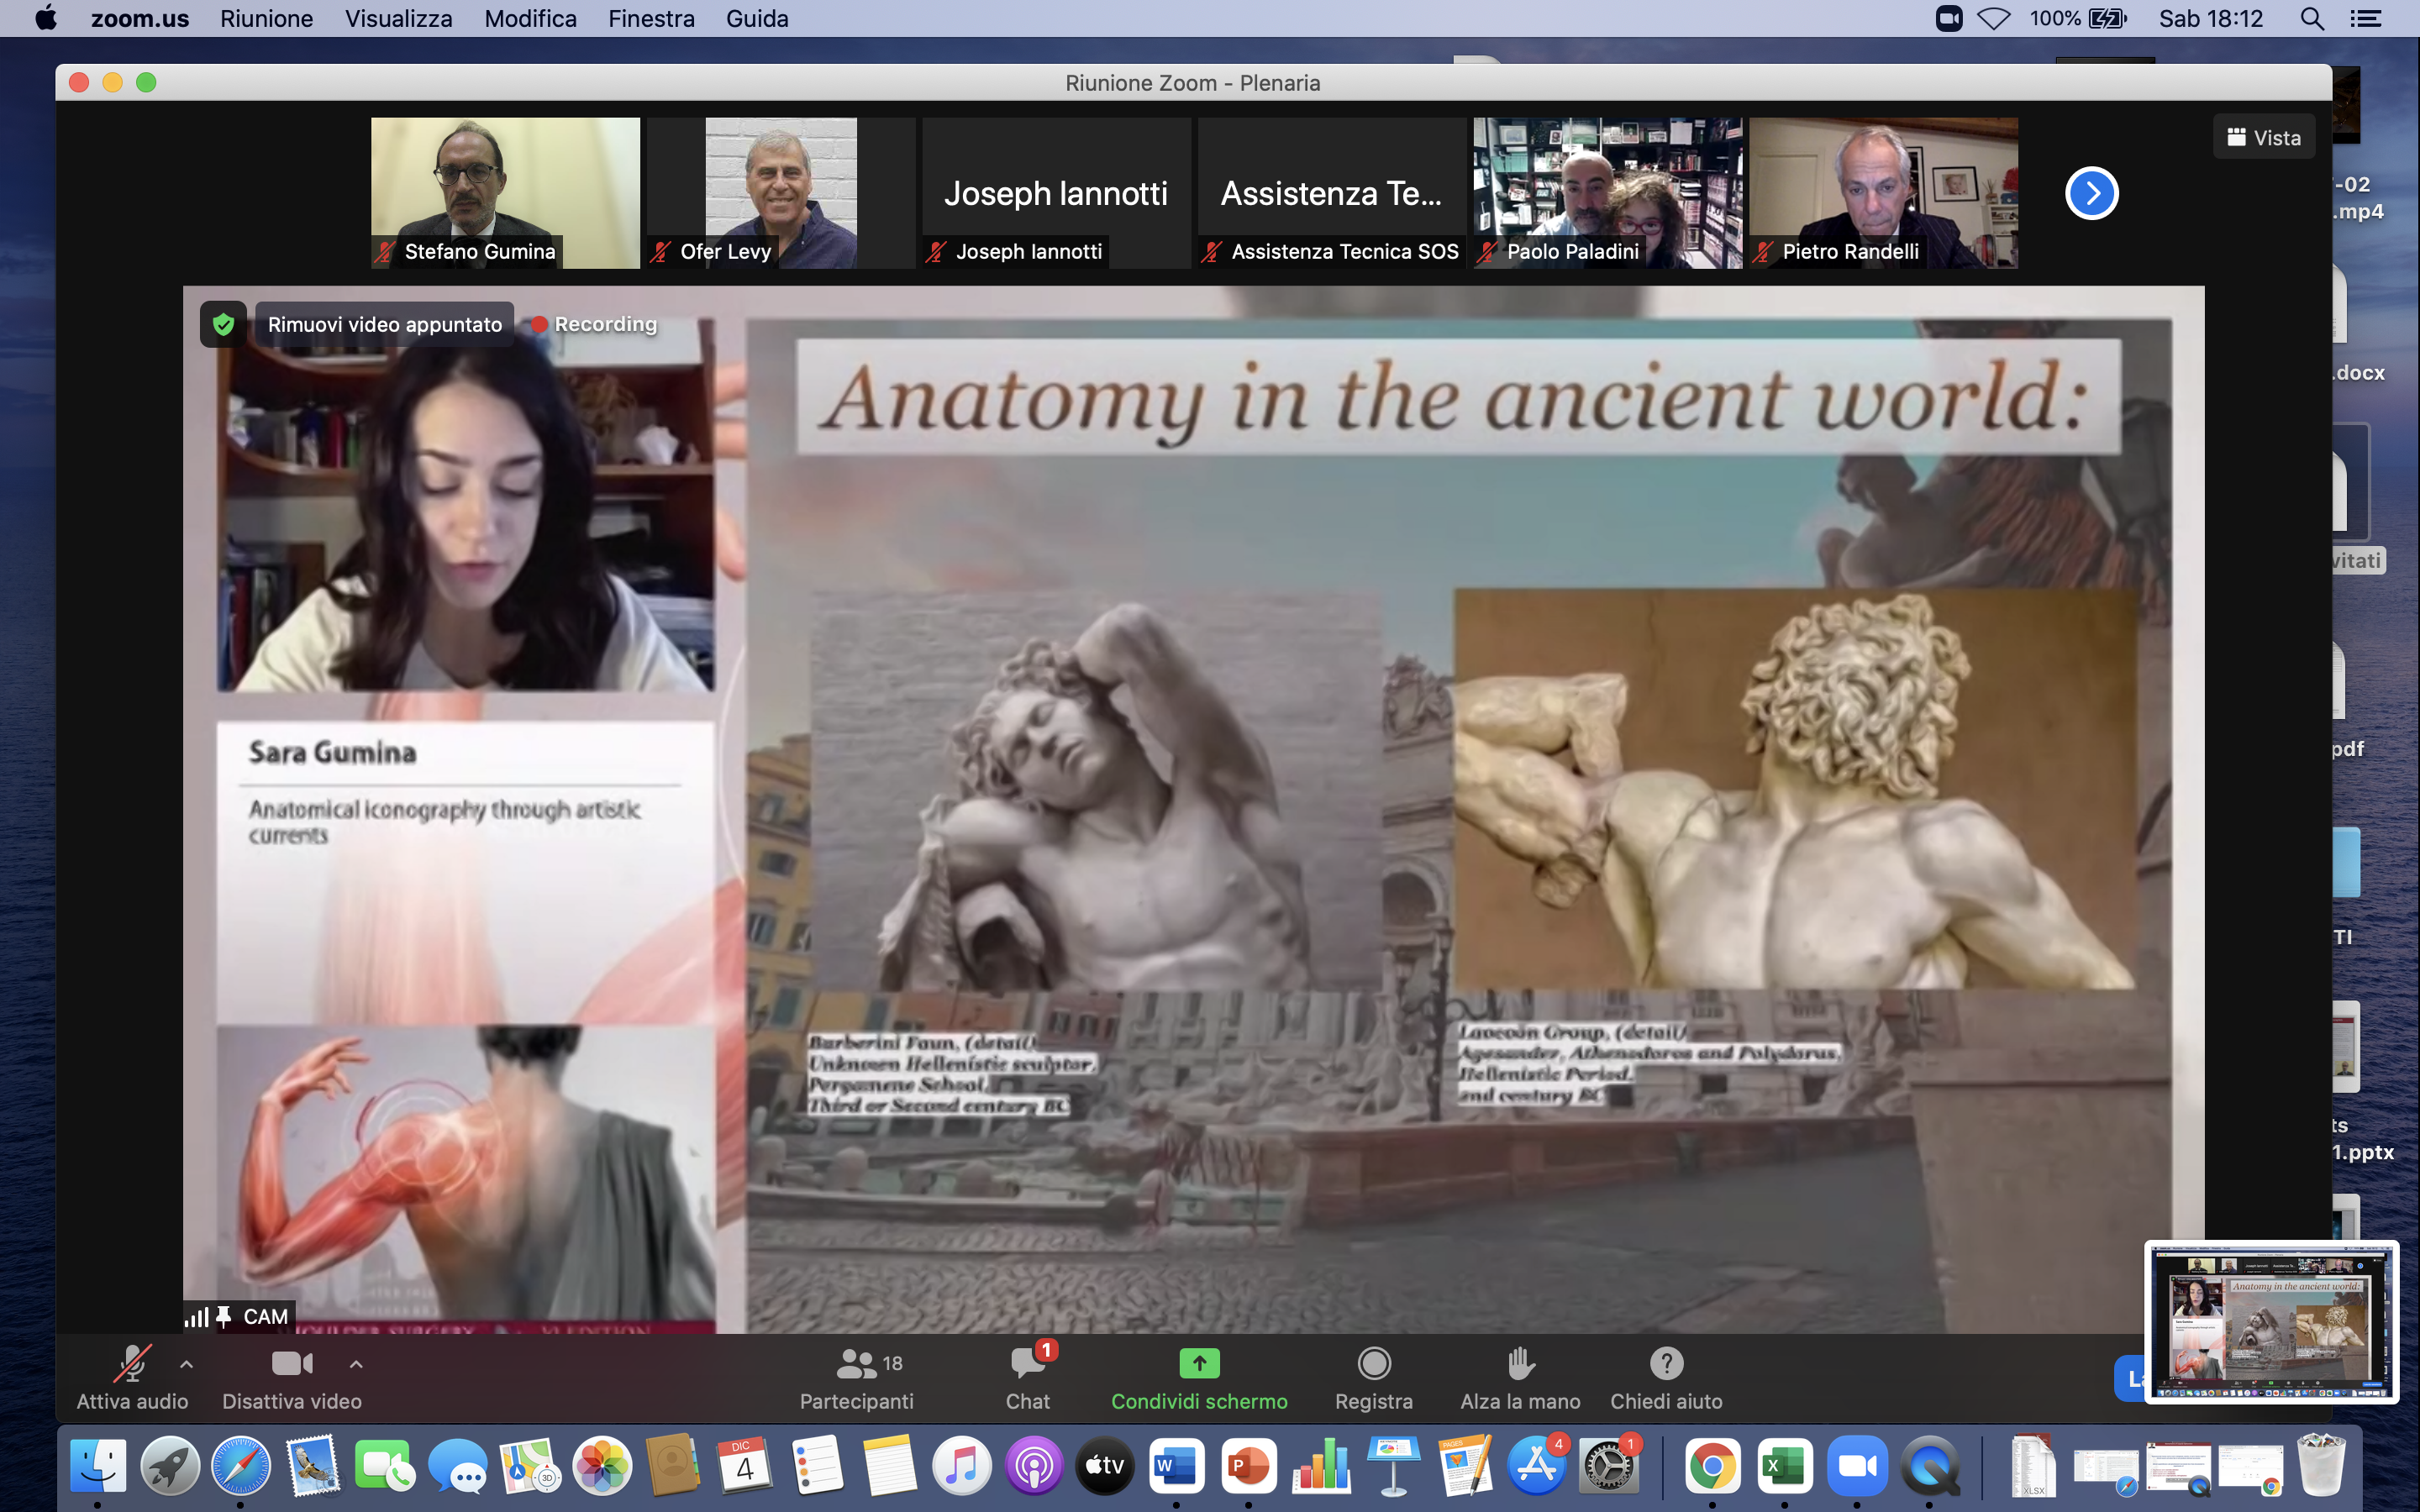
Task: Expand video options chevron beside Disattiva video
Action: (356, 1364)
